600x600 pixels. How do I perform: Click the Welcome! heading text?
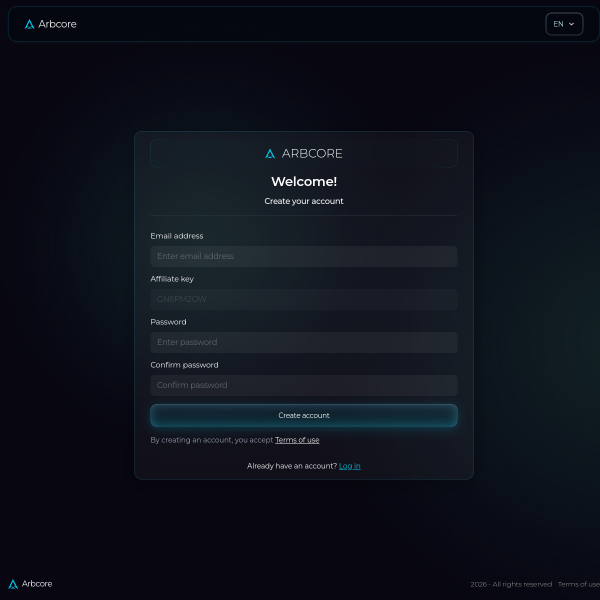pyautogui.click(x=304, y=181)
